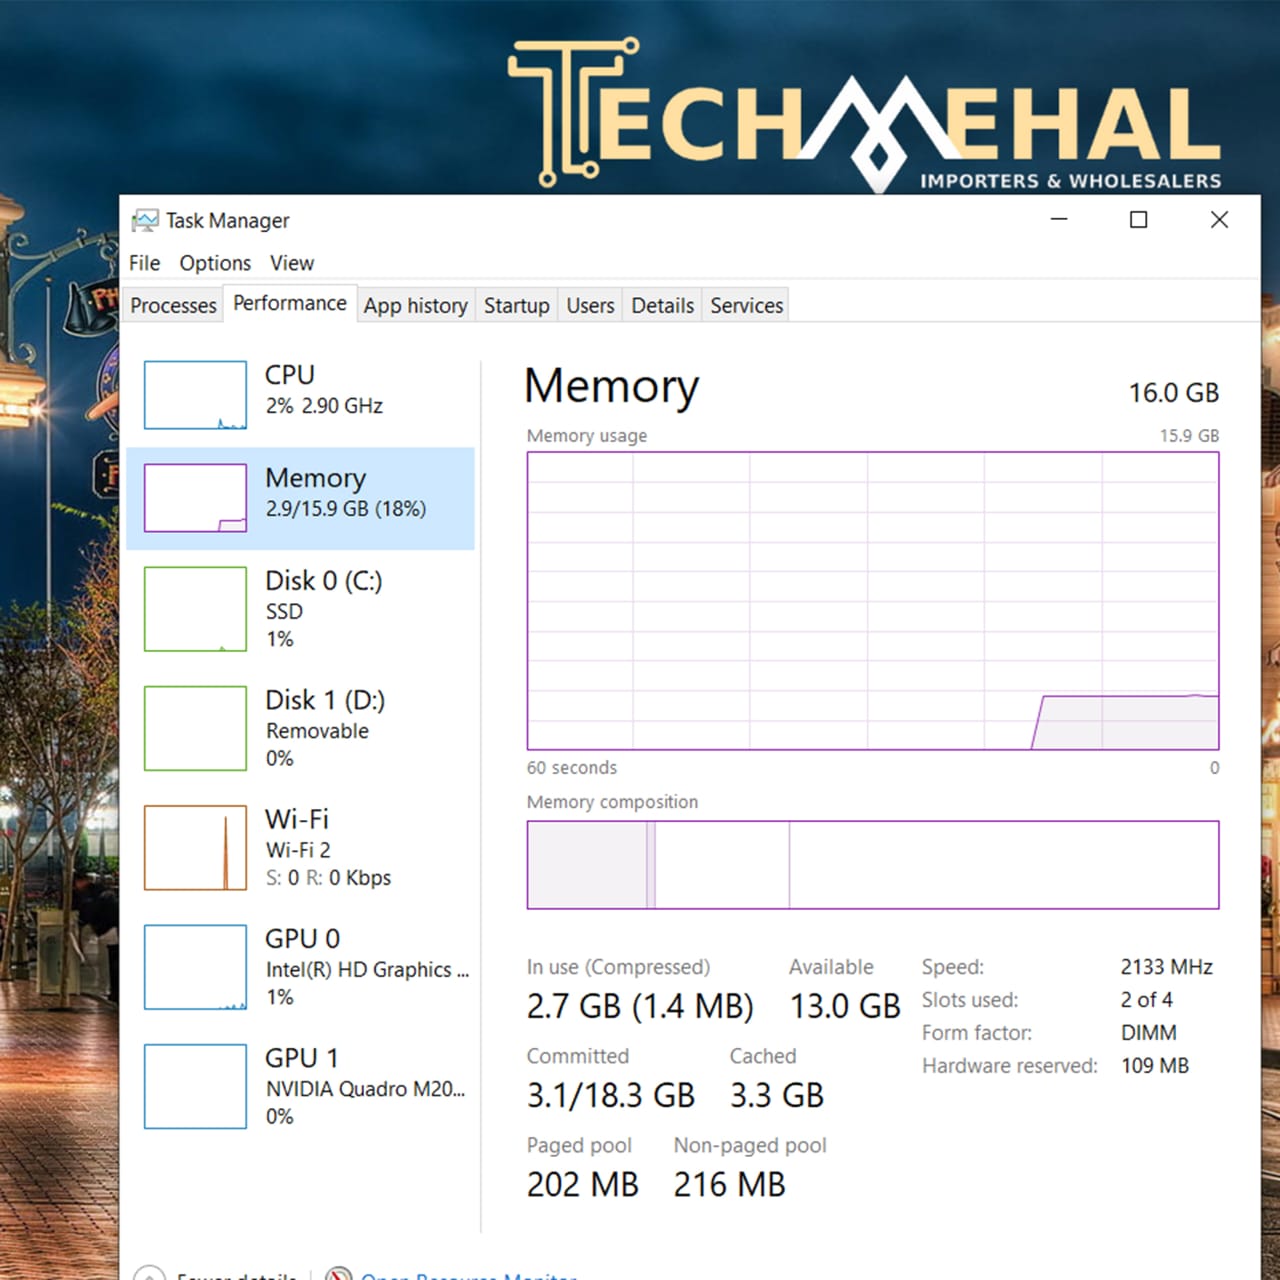The image size is (1280, 1280).
Task: Click the Committed value 3.1/18.3 GB
Action: pyautogui.click(x=611, y=1095)
